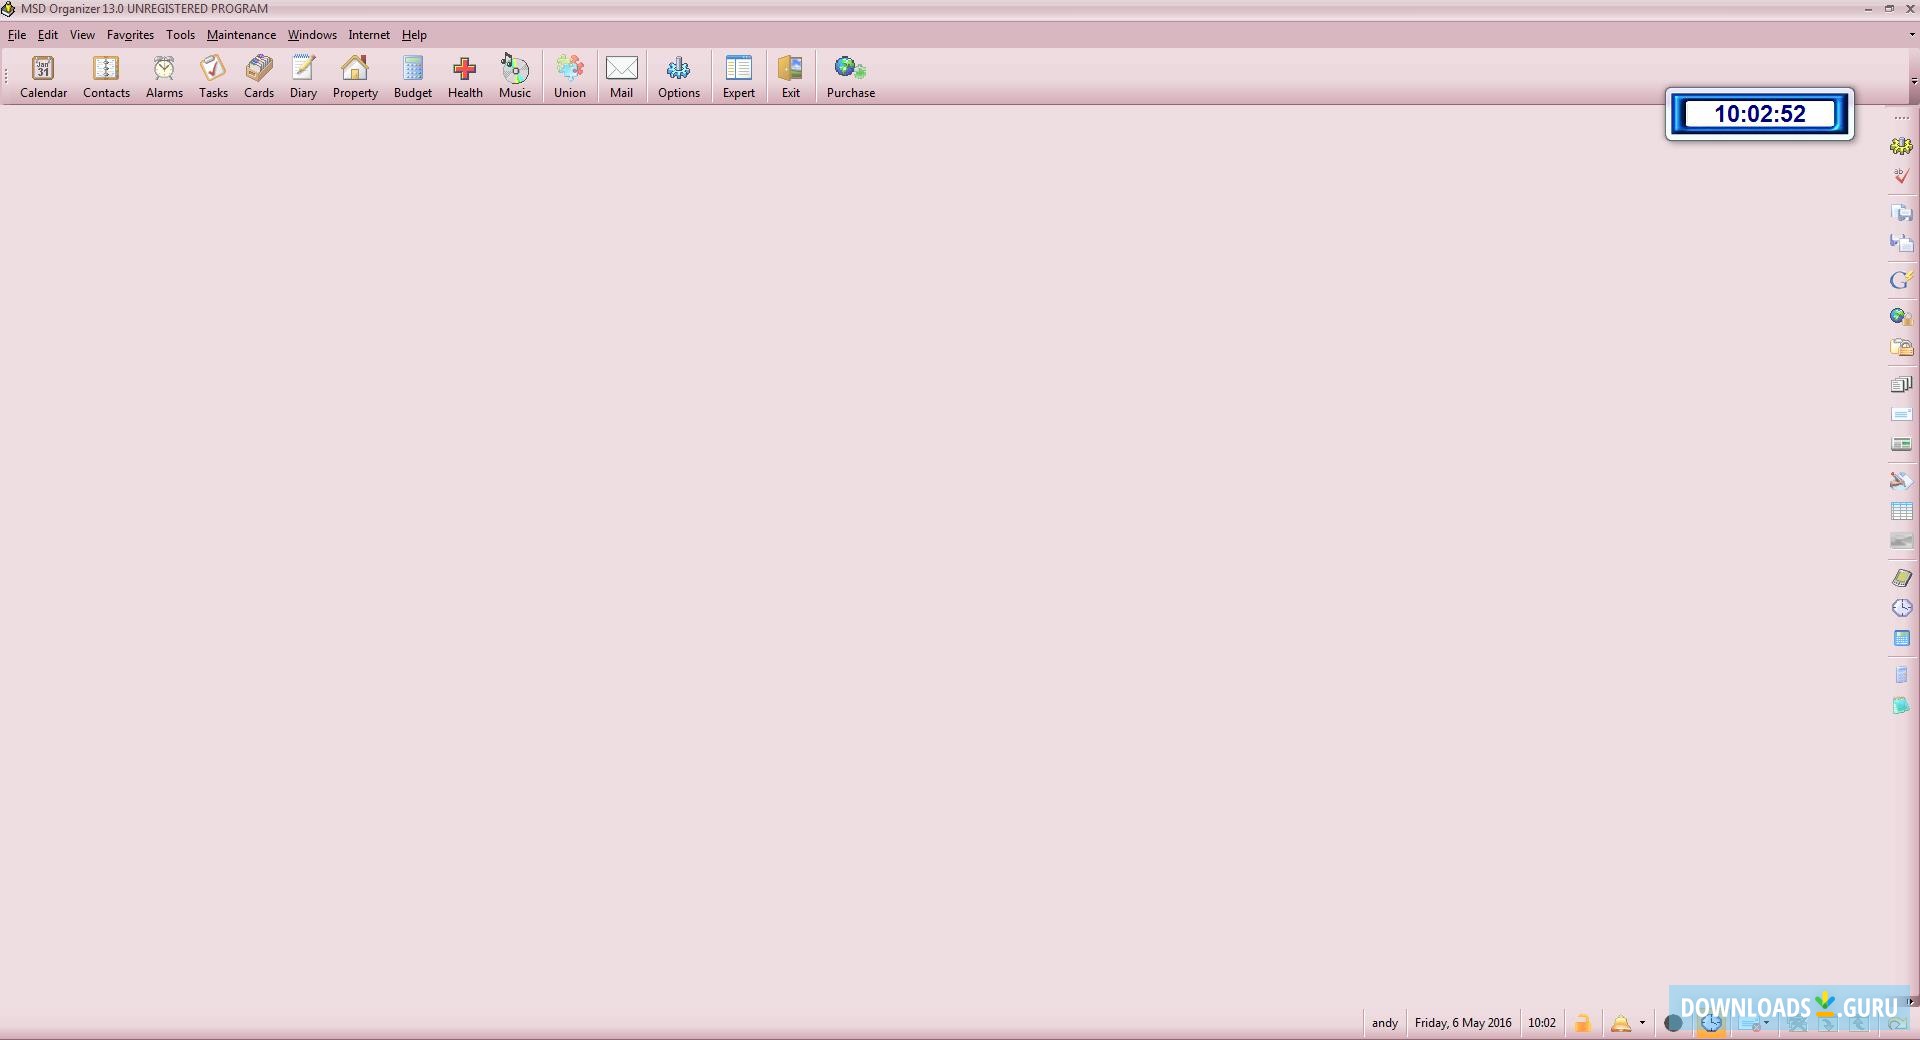Image resolution: width=1920 pixels, height=1040 pixels.
Task: Open the Contacts module
Action: tap(106, 77)
